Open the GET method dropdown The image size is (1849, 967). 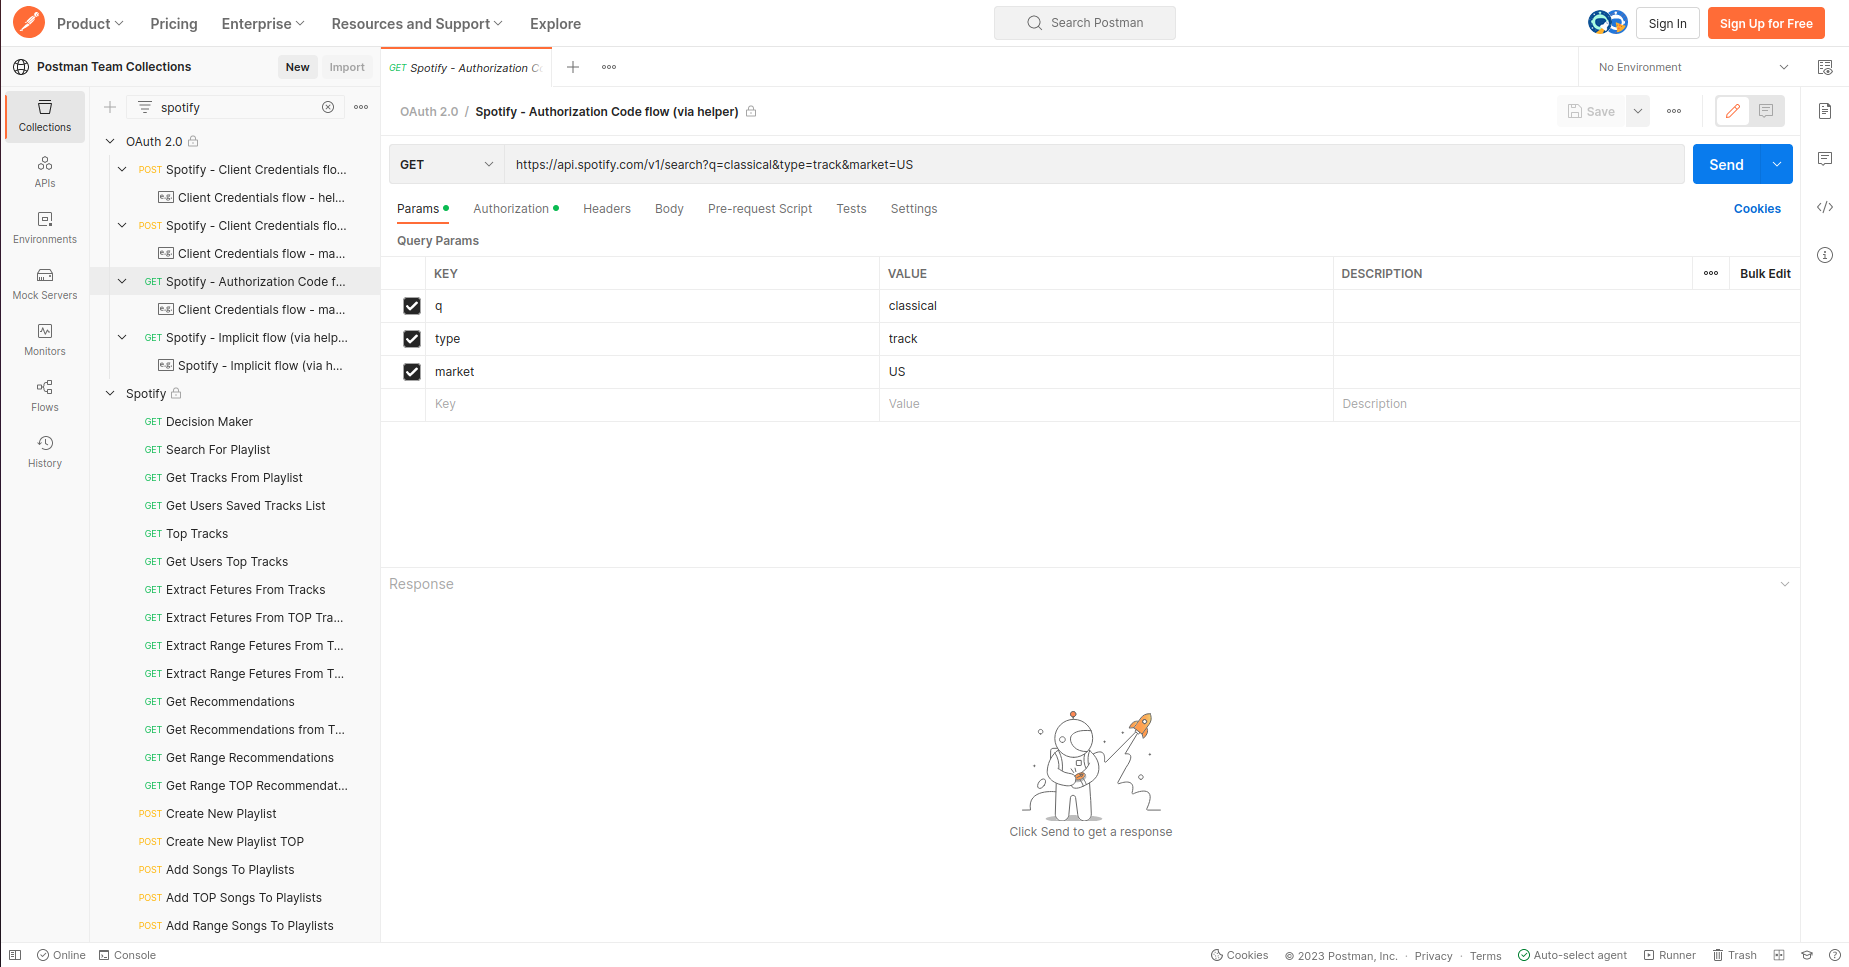pyautogui.click(x=446, y=164)
